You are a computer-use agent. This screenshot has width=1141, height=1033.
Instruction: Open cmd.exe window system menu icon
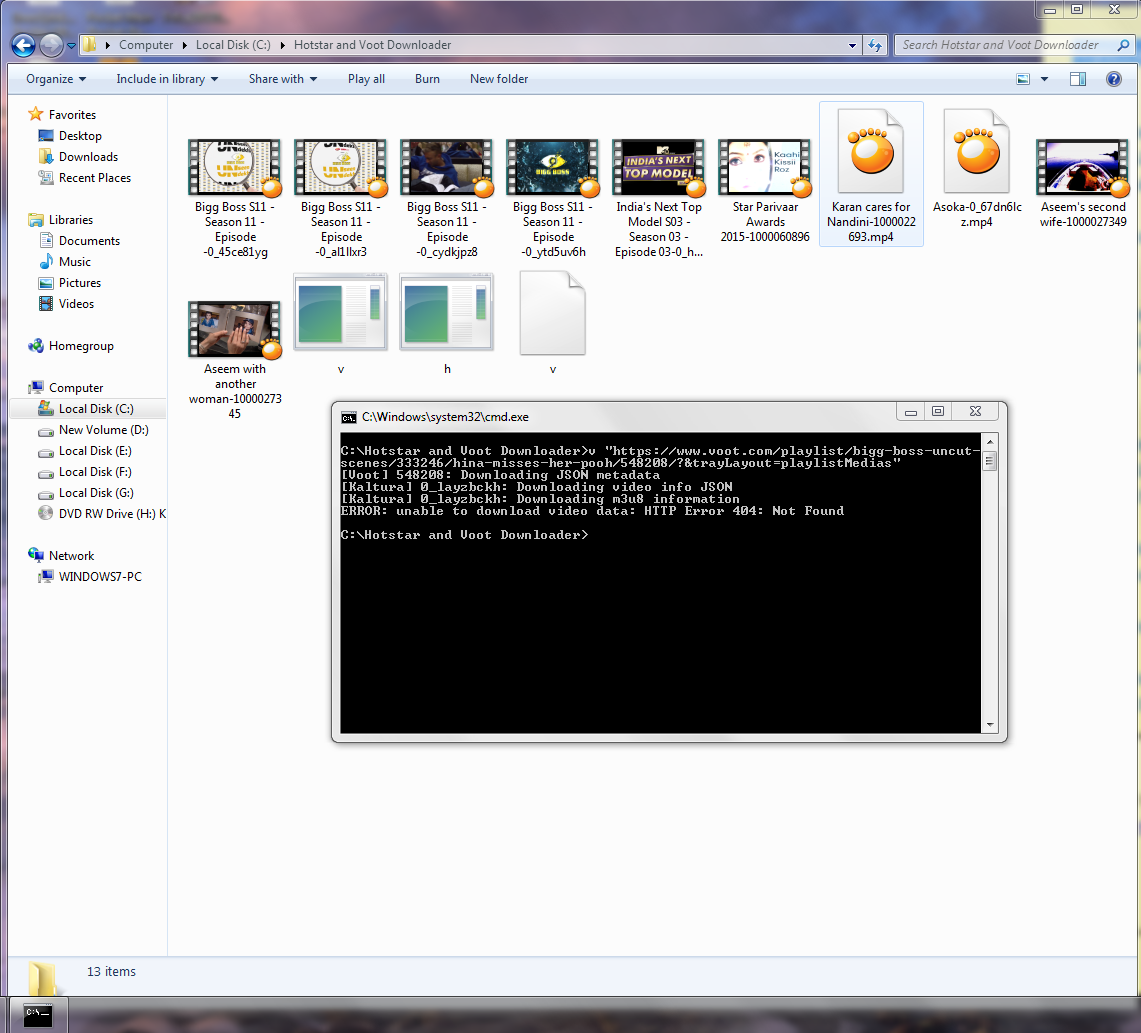pyautogui.click(x=349, y=418)
